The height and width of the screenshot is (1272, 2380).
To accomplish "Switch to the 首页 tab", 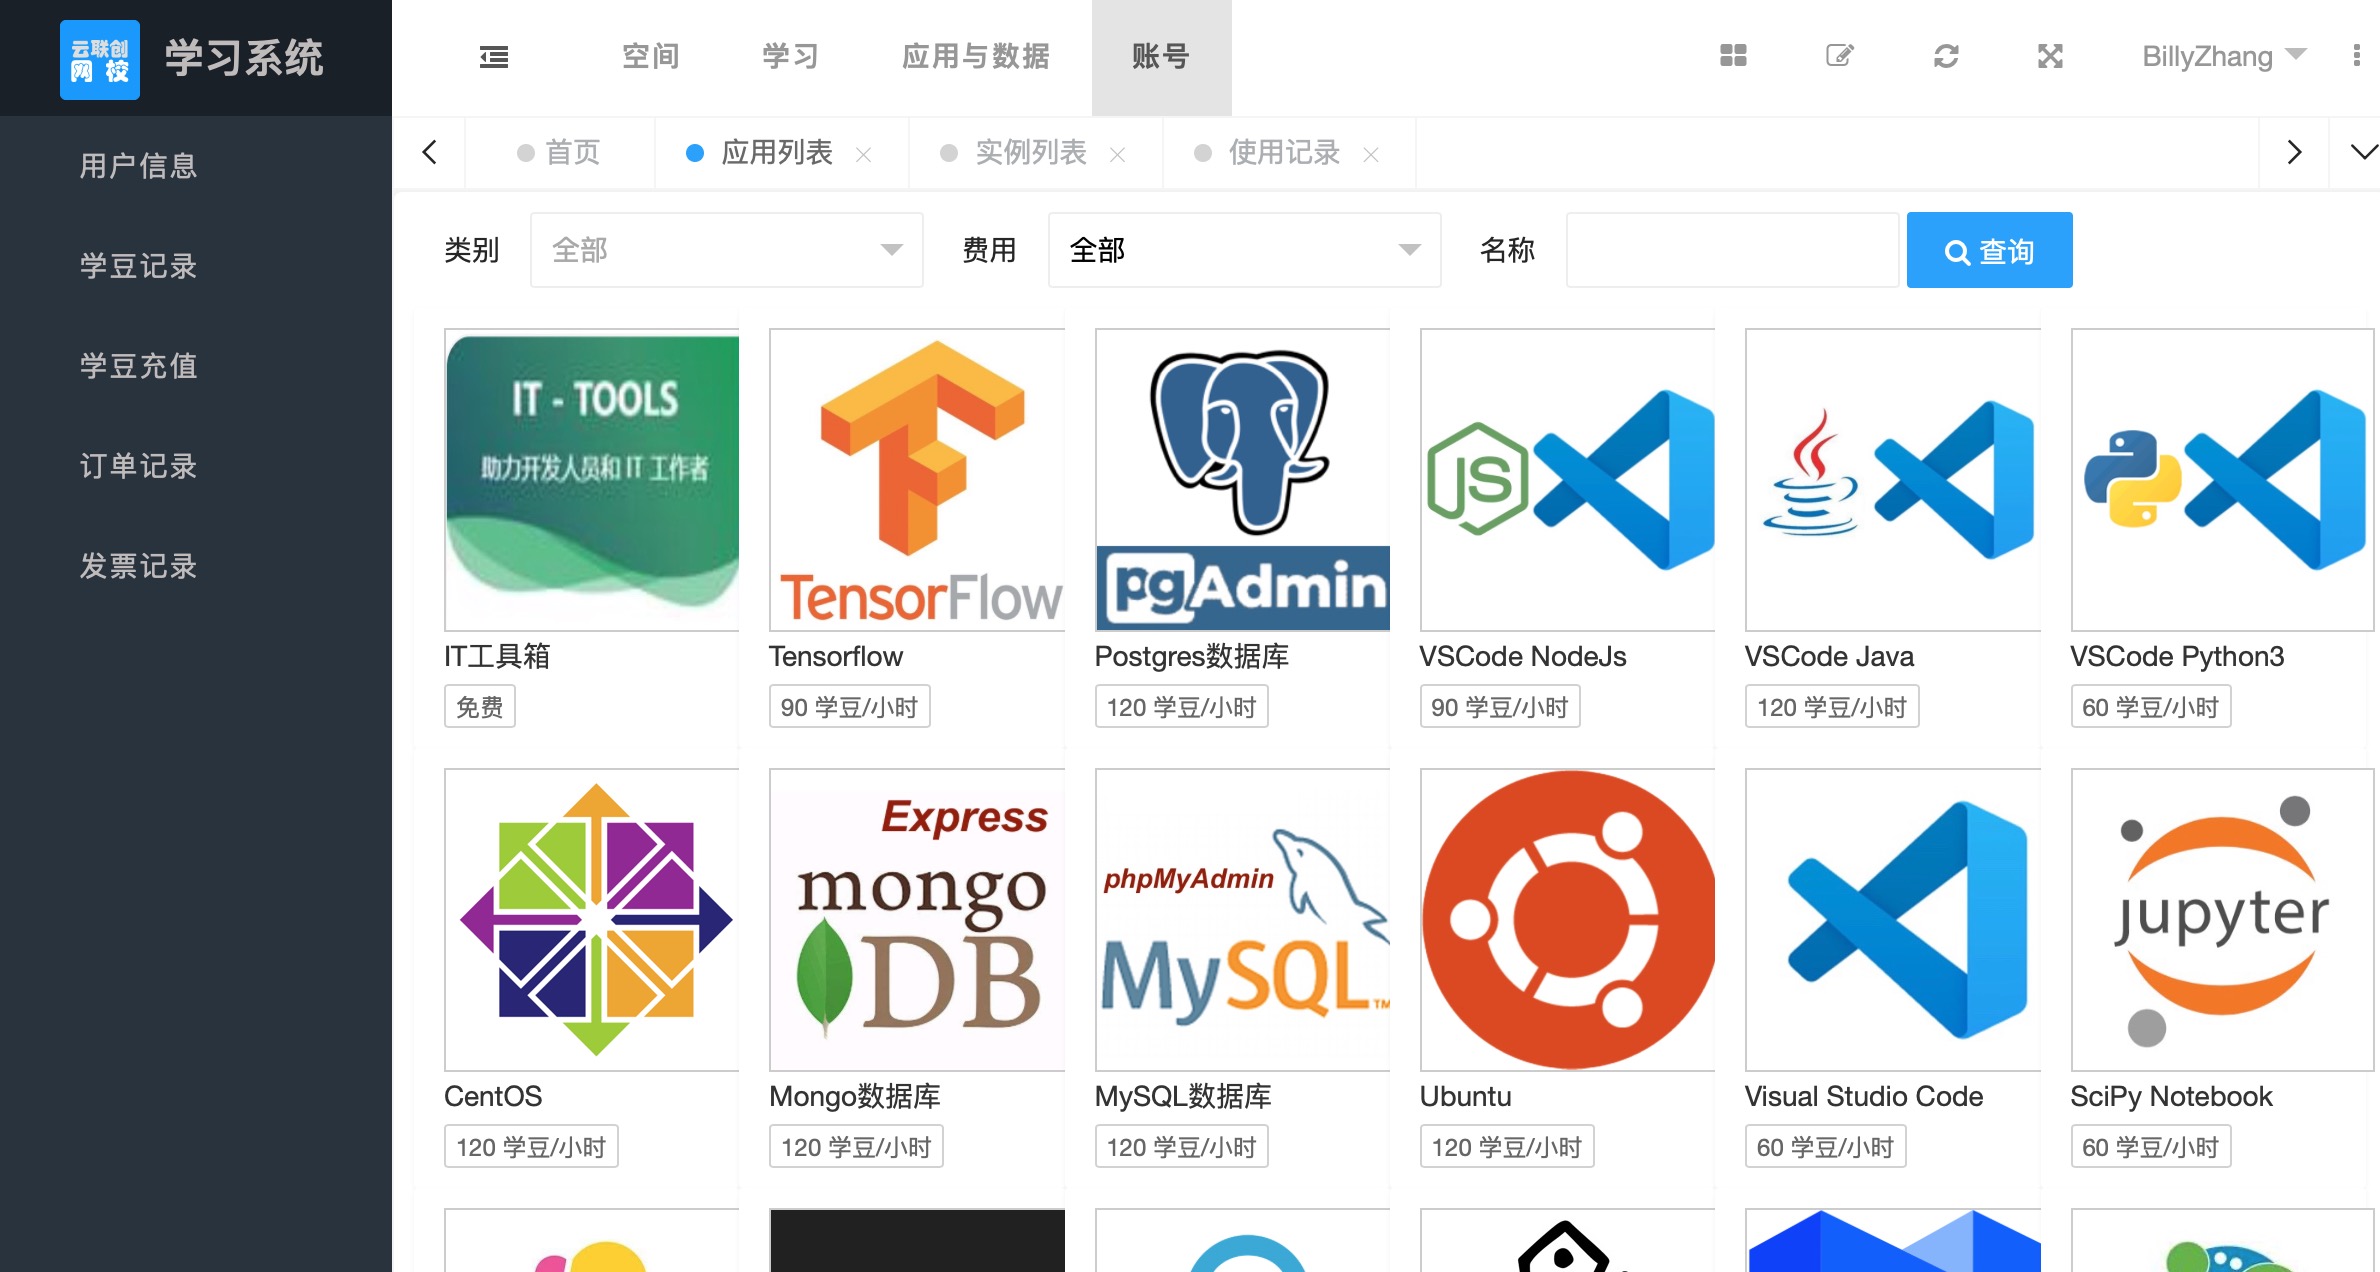I will pos(559,152).
